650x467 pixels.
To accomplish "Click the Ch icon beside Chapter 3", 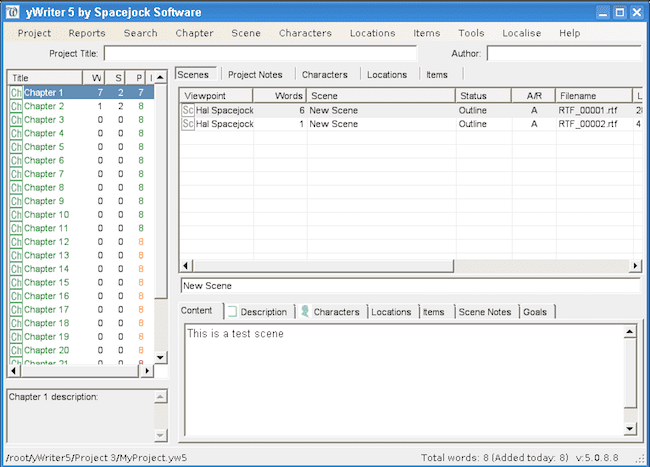I will (16, 120).
